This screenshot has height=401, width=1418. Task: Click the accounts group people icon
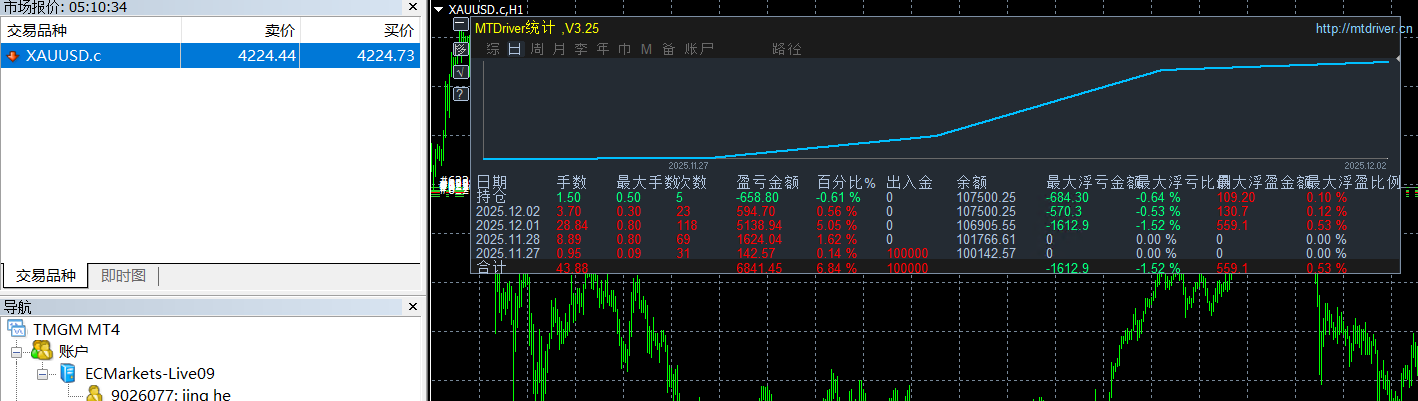pos(41,350)
